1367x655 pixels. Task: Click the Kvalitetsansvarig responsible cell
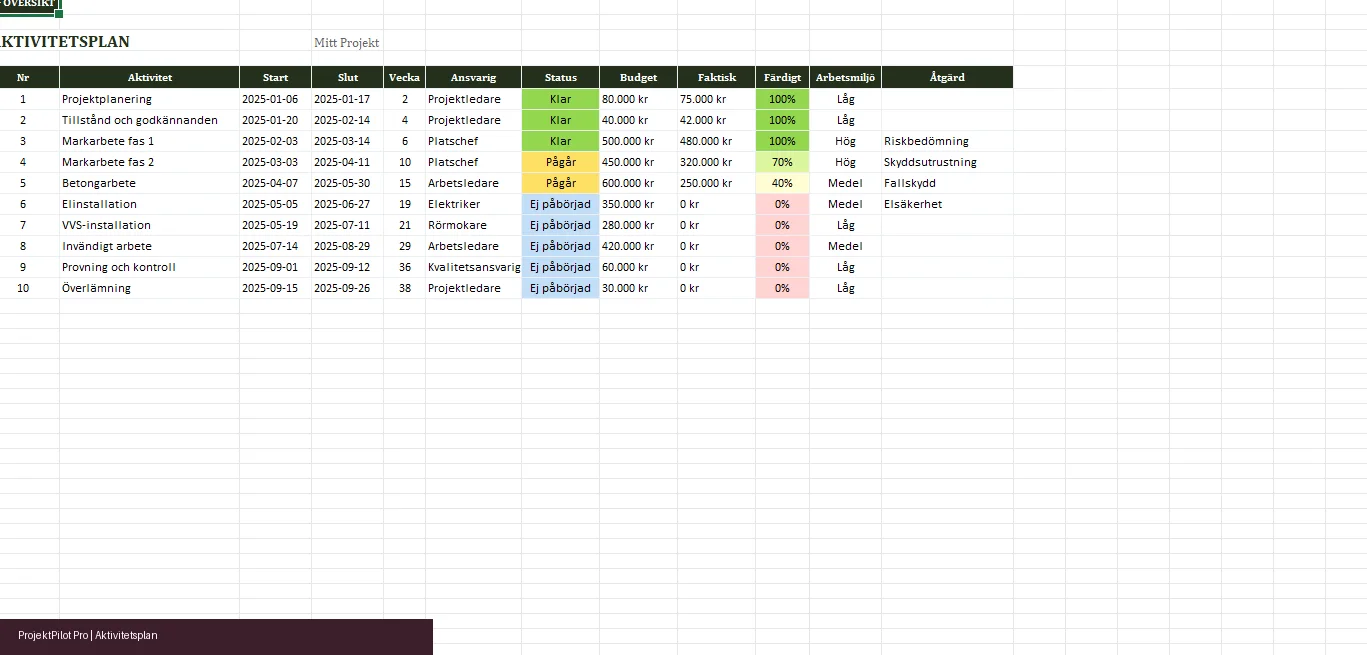(474, 267)
